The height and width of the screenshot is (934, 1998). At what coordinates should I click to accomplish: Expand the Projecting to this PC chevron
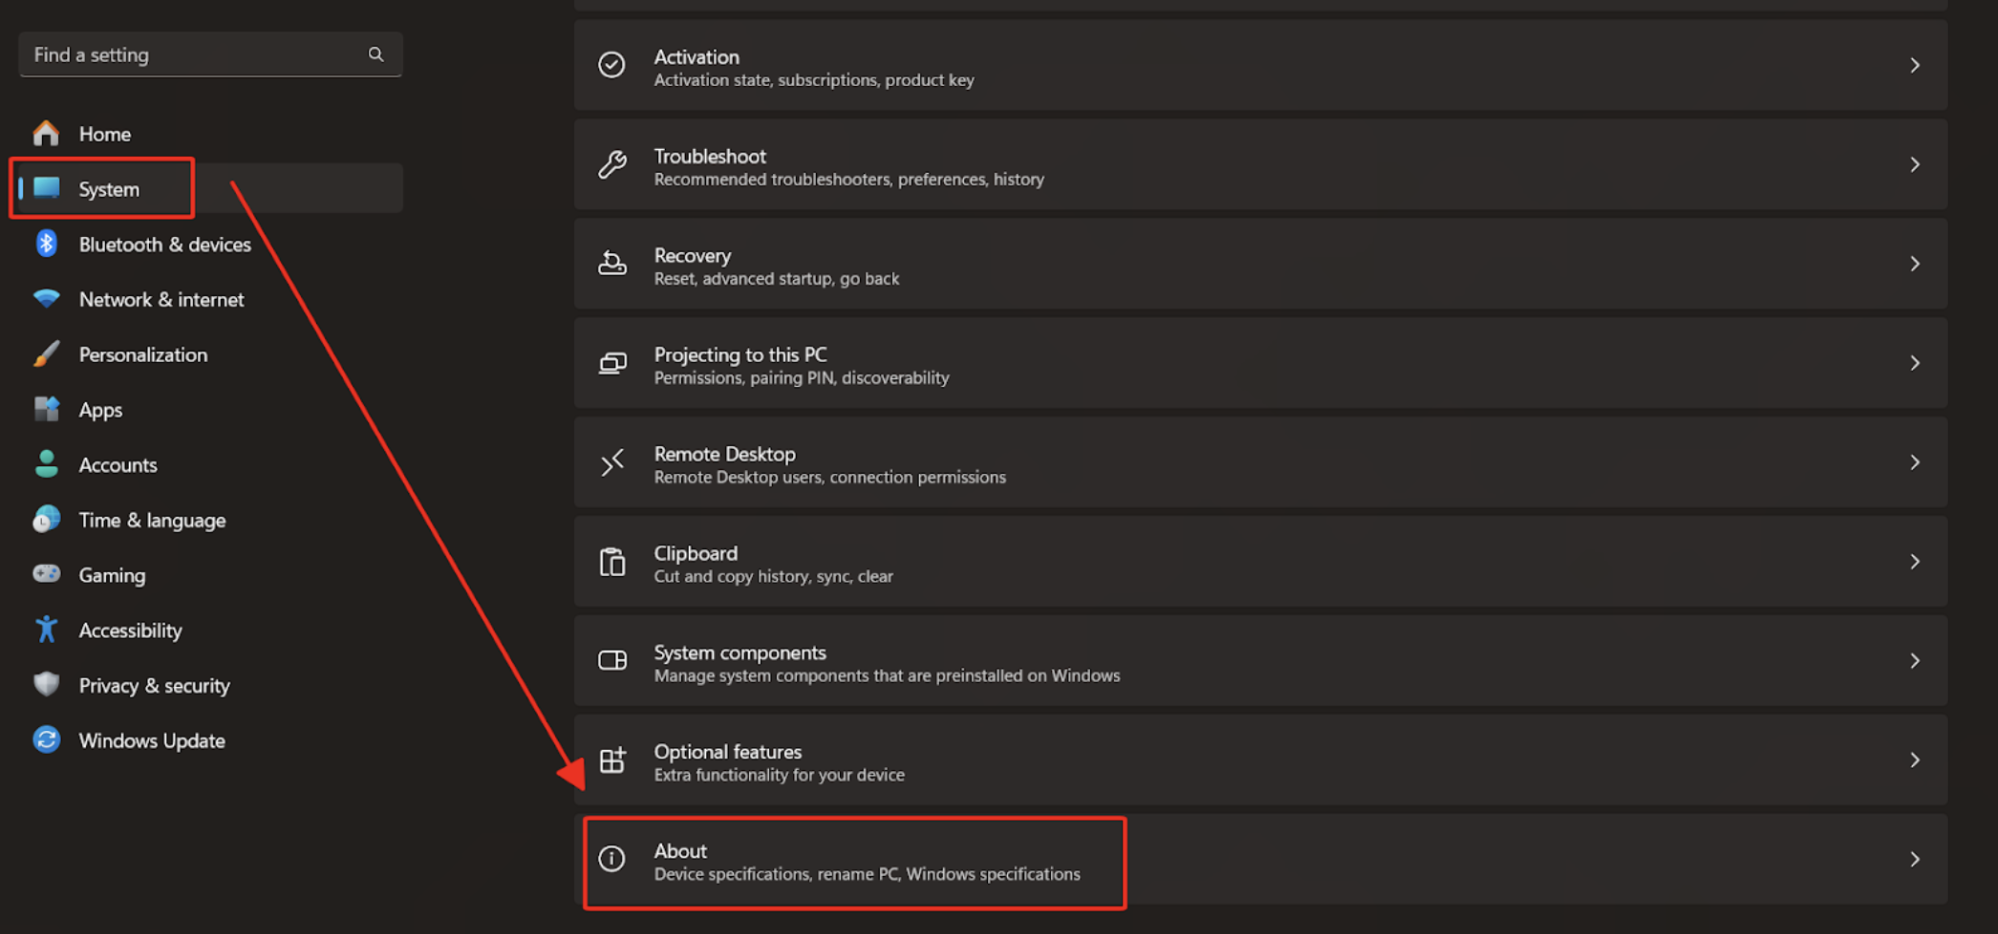pos(1914,363)
